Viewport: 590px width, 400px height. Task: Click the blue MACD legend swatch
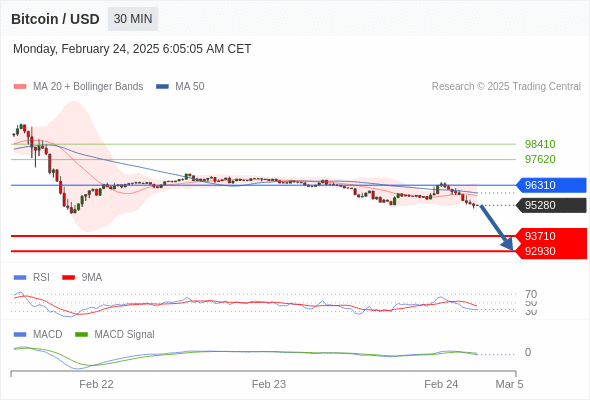(20, 334)
